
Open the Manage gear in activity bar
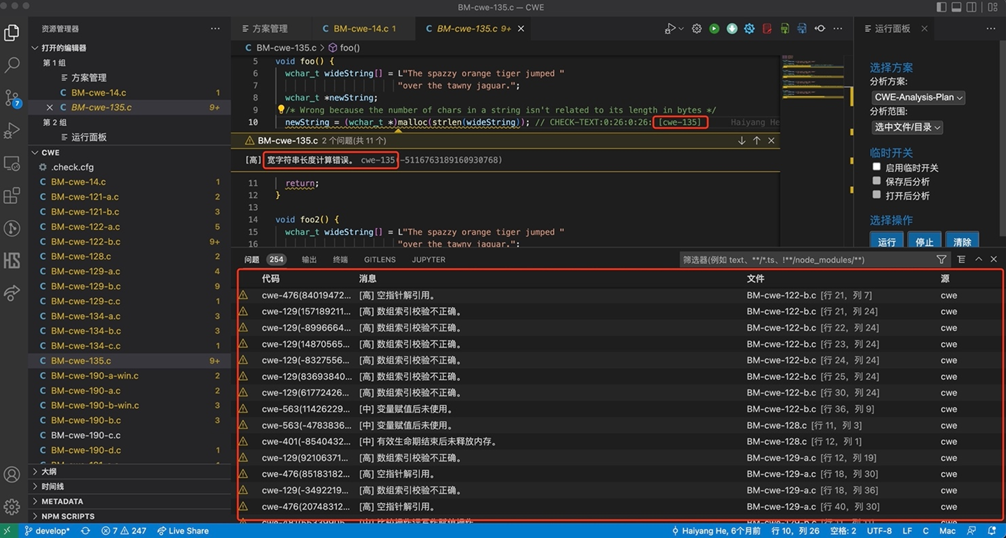click(x=12, y=507)
